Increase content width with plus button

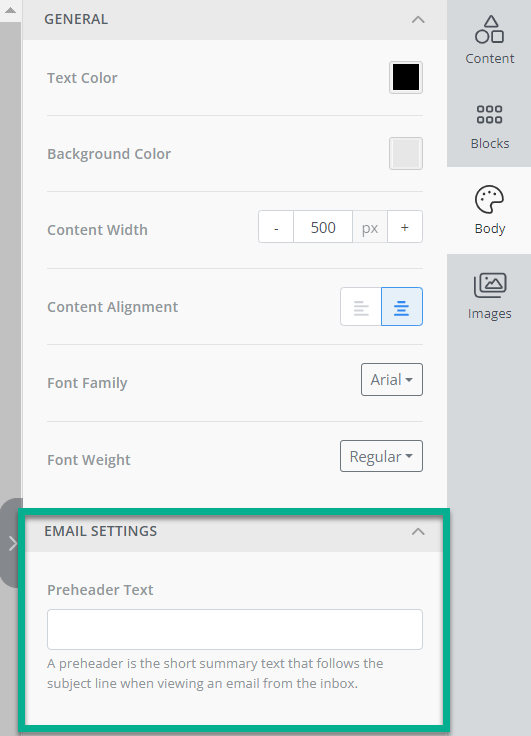tap(405, 227)
